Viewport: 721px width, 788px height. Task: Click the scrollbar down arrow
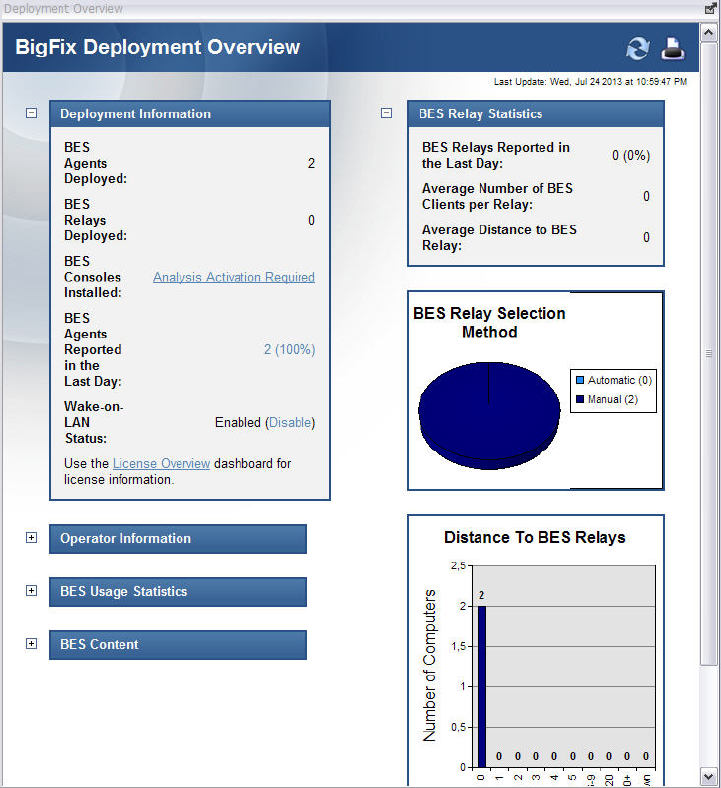coord(709,776)
